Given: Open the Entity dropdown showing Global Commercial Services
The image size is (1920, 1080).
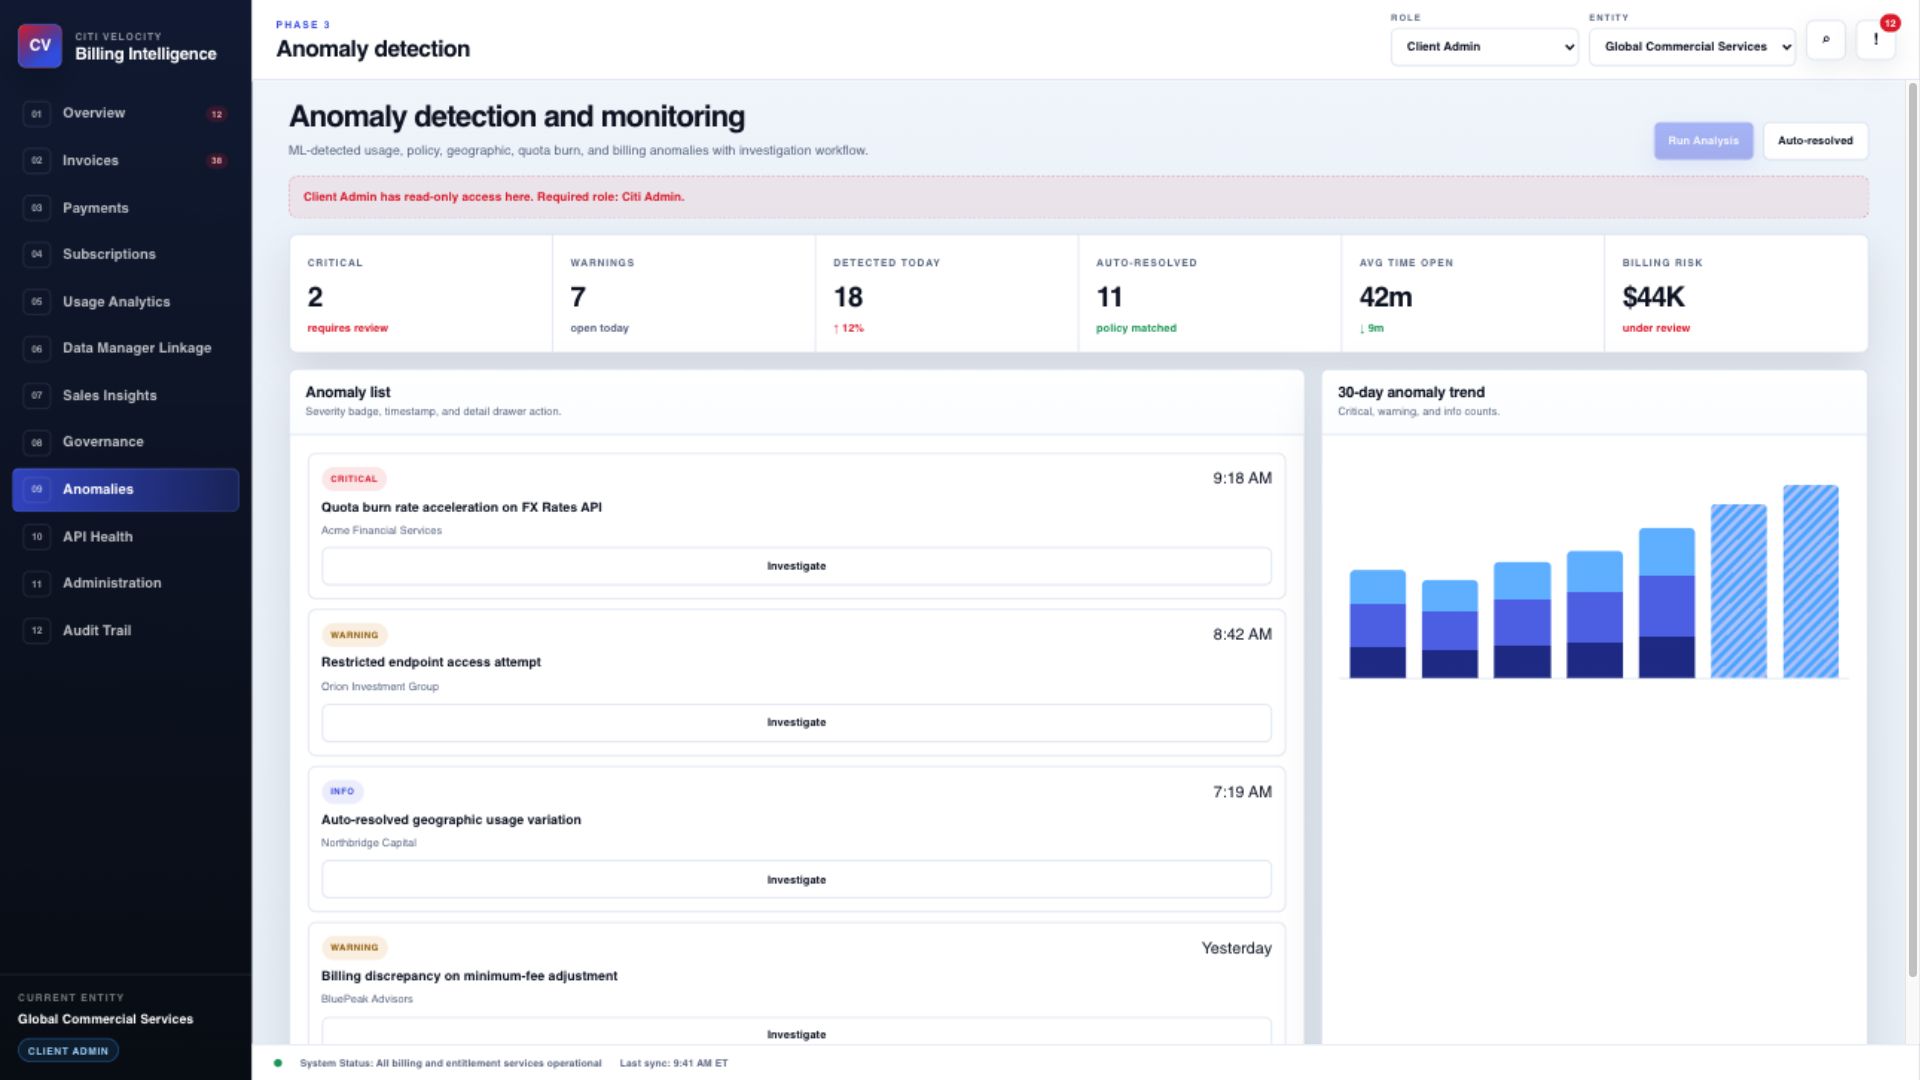Looking at the screenshot, I should [x=1692, y=47].
